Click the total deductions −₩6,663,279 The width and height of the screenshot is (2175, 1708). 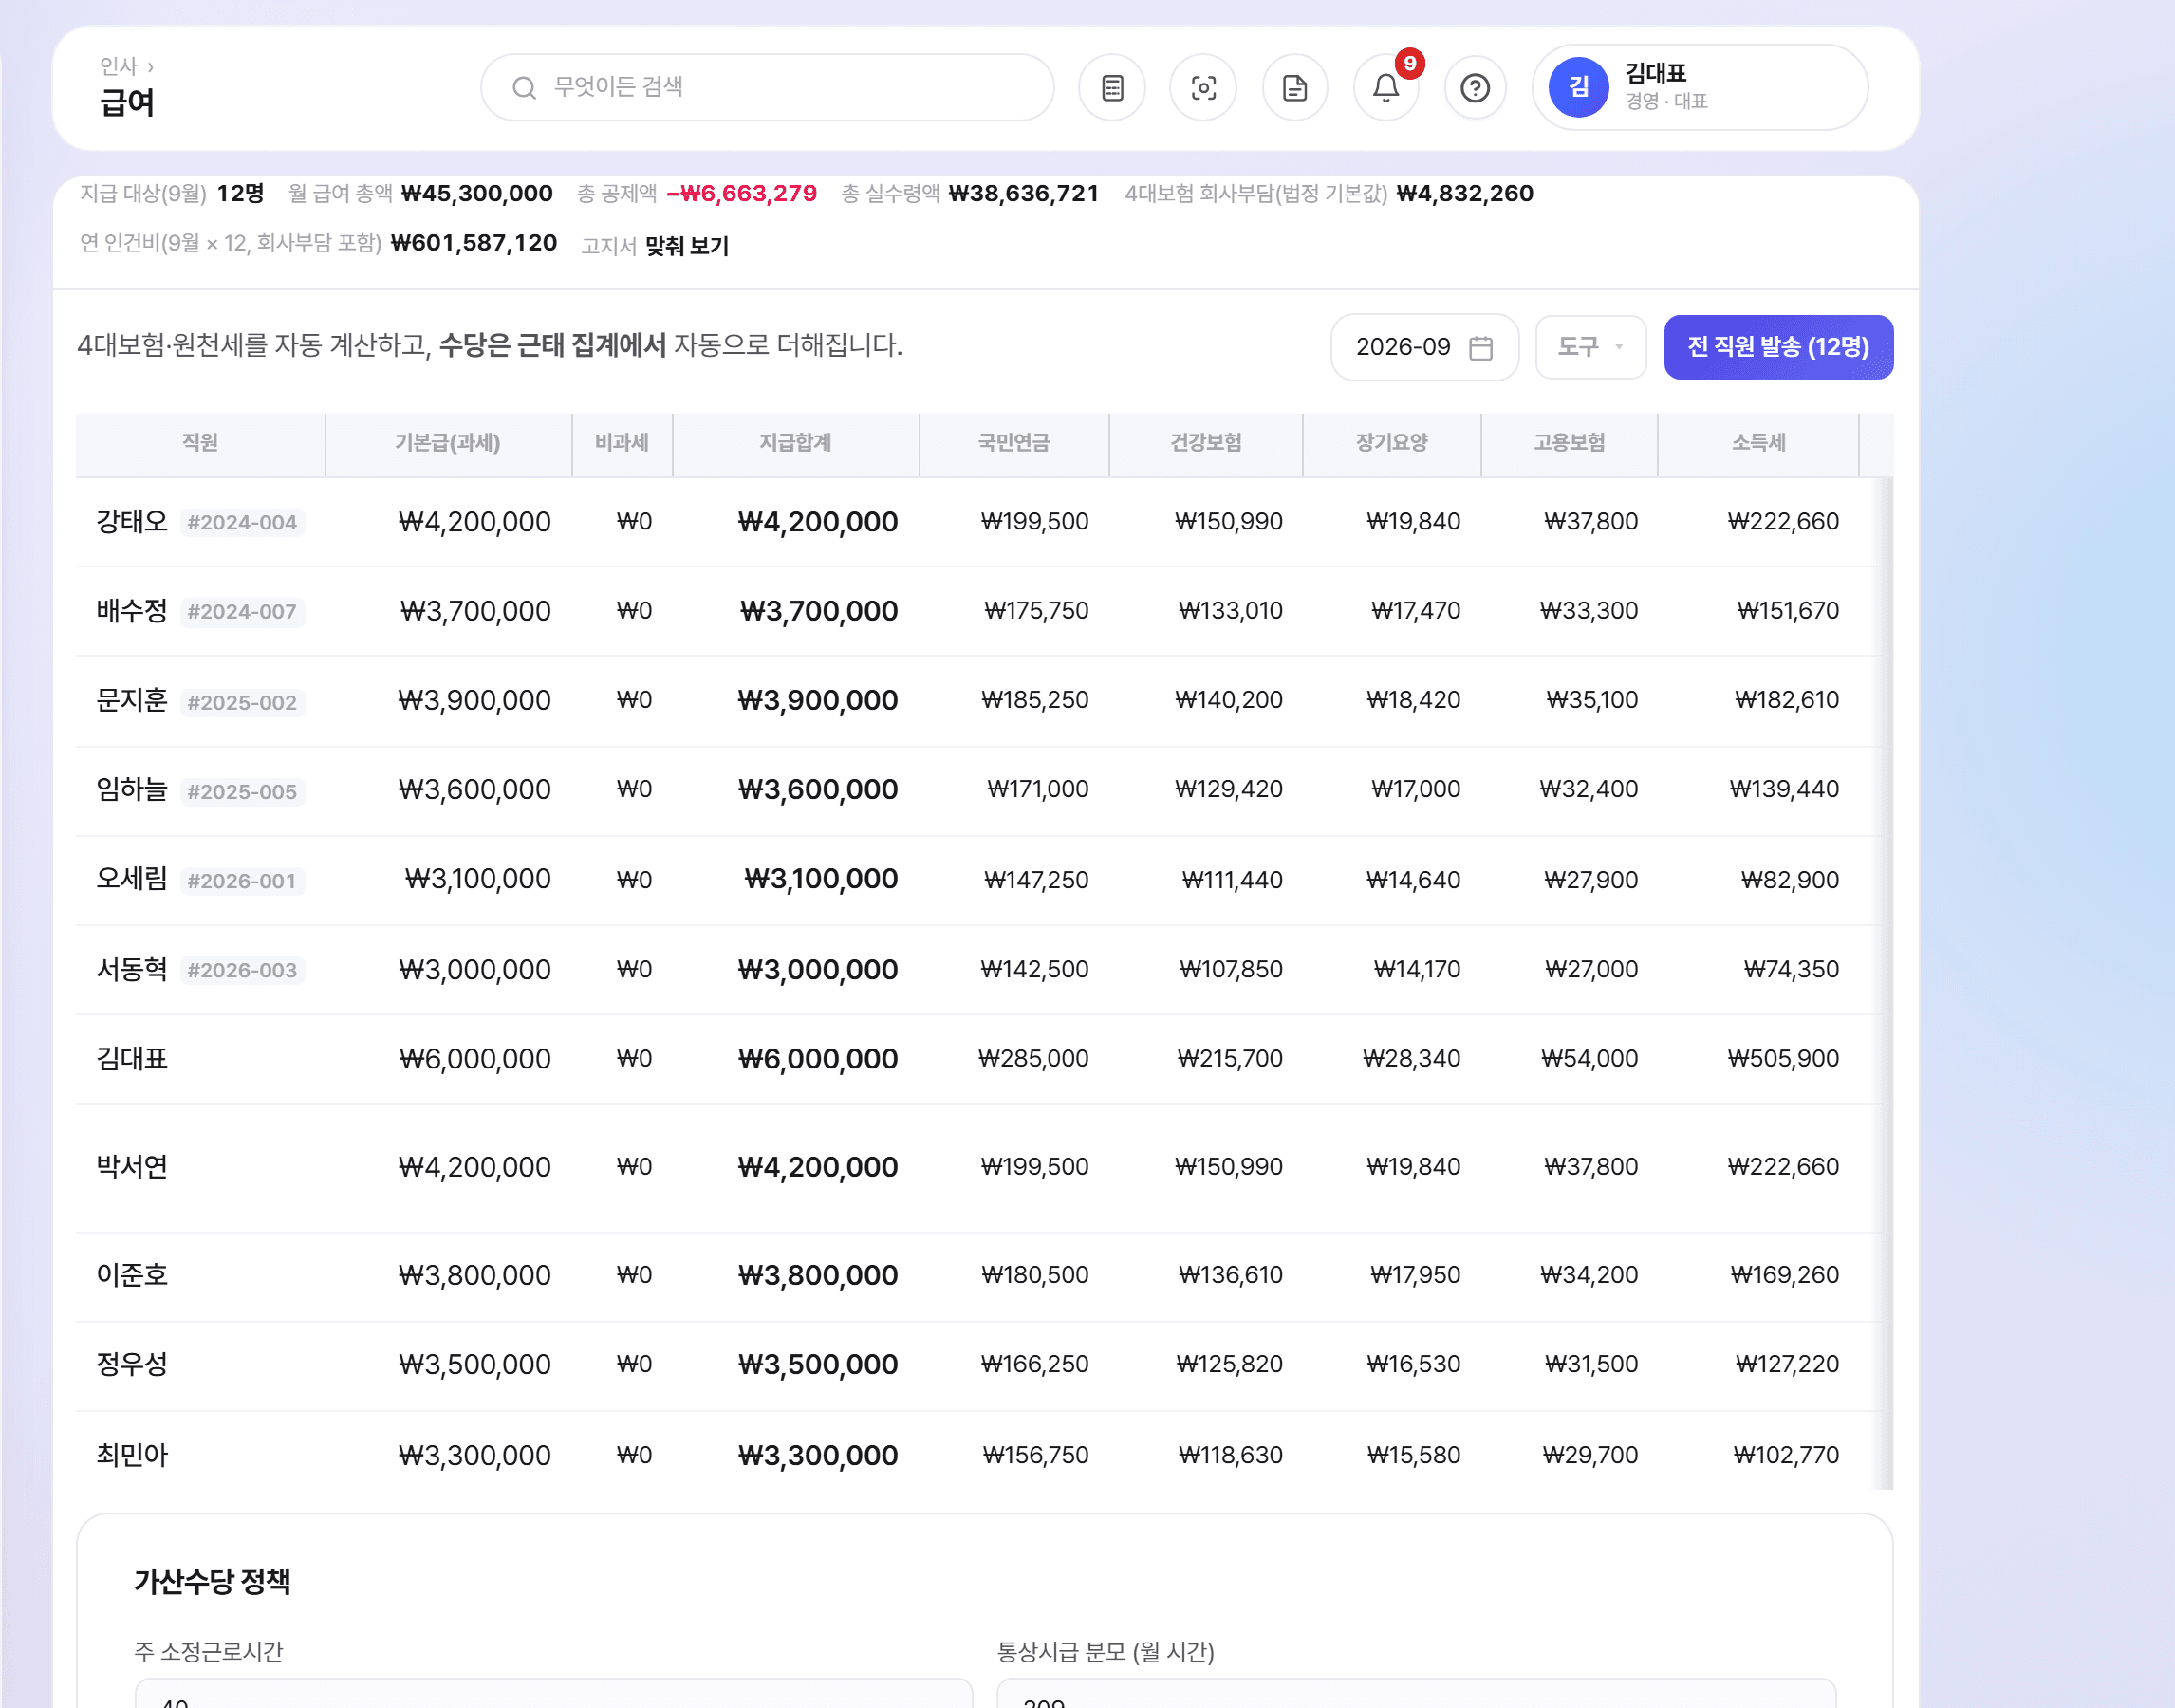point(742,193)
